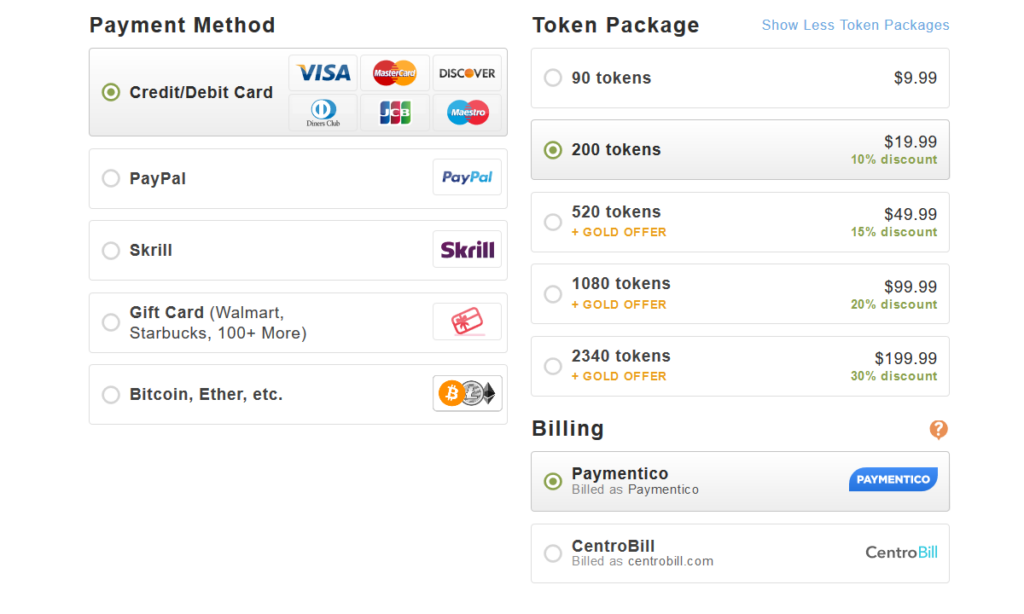Choose the 1080 tokens radio button
The width and height of the screenshot is (1024, 614).
[x=553, y=294]
